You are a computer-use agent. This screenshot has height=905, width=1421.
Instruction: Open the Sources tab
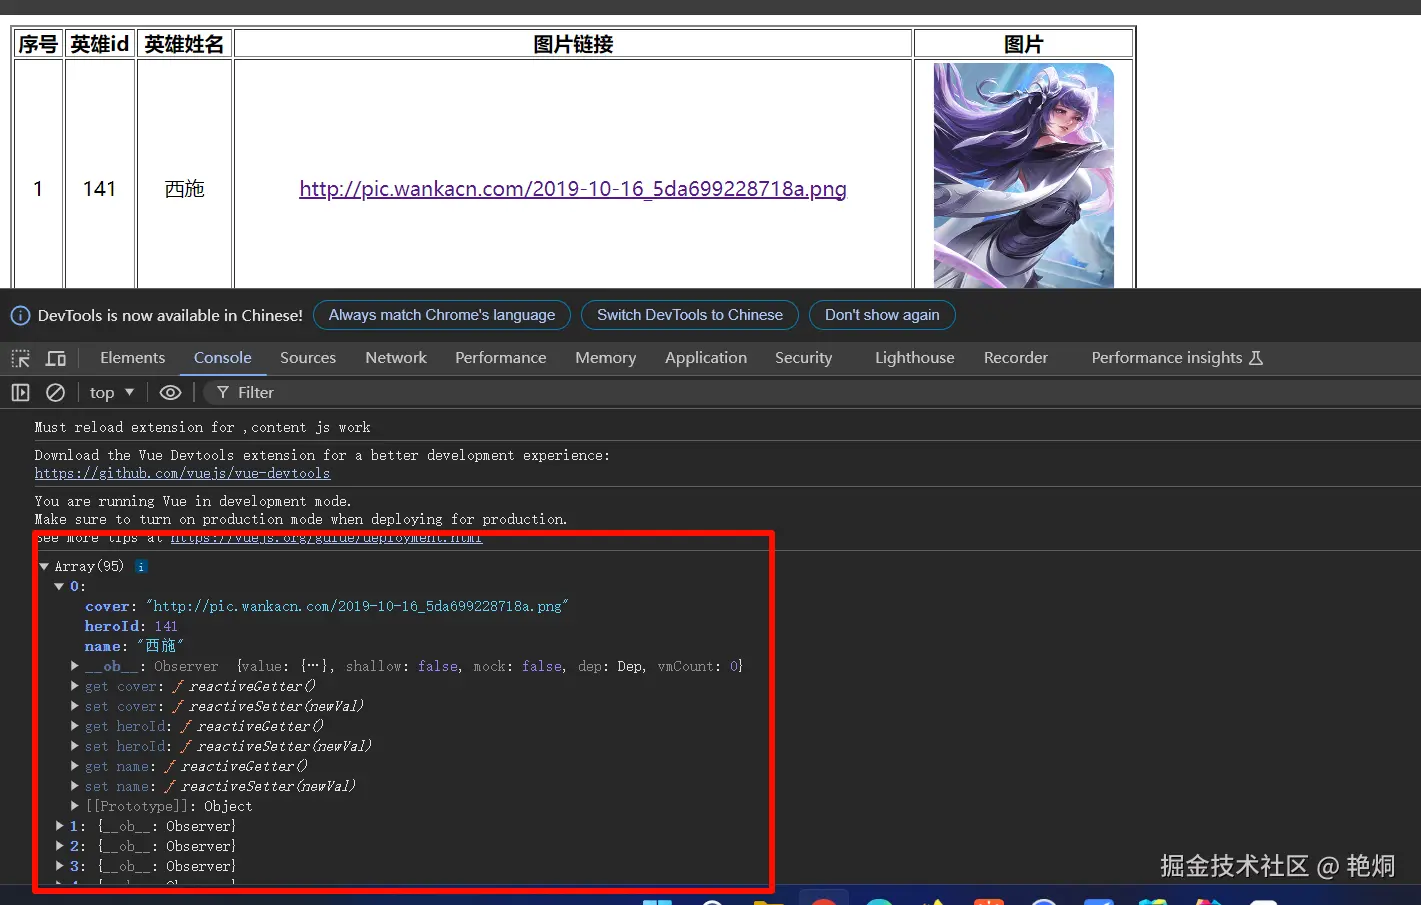click(x=308, y=358)
